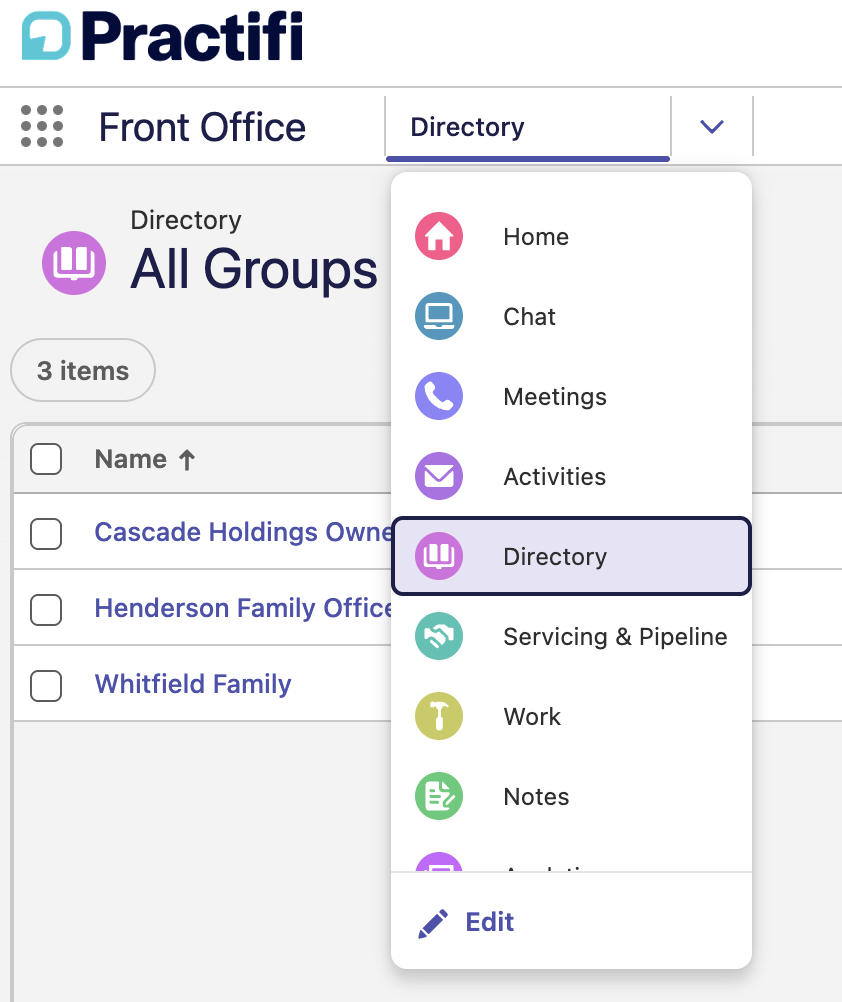Select Meetings from navigation menu
Image resolution: width=842 pixels, height=1002 pixels.
point(571,396)
